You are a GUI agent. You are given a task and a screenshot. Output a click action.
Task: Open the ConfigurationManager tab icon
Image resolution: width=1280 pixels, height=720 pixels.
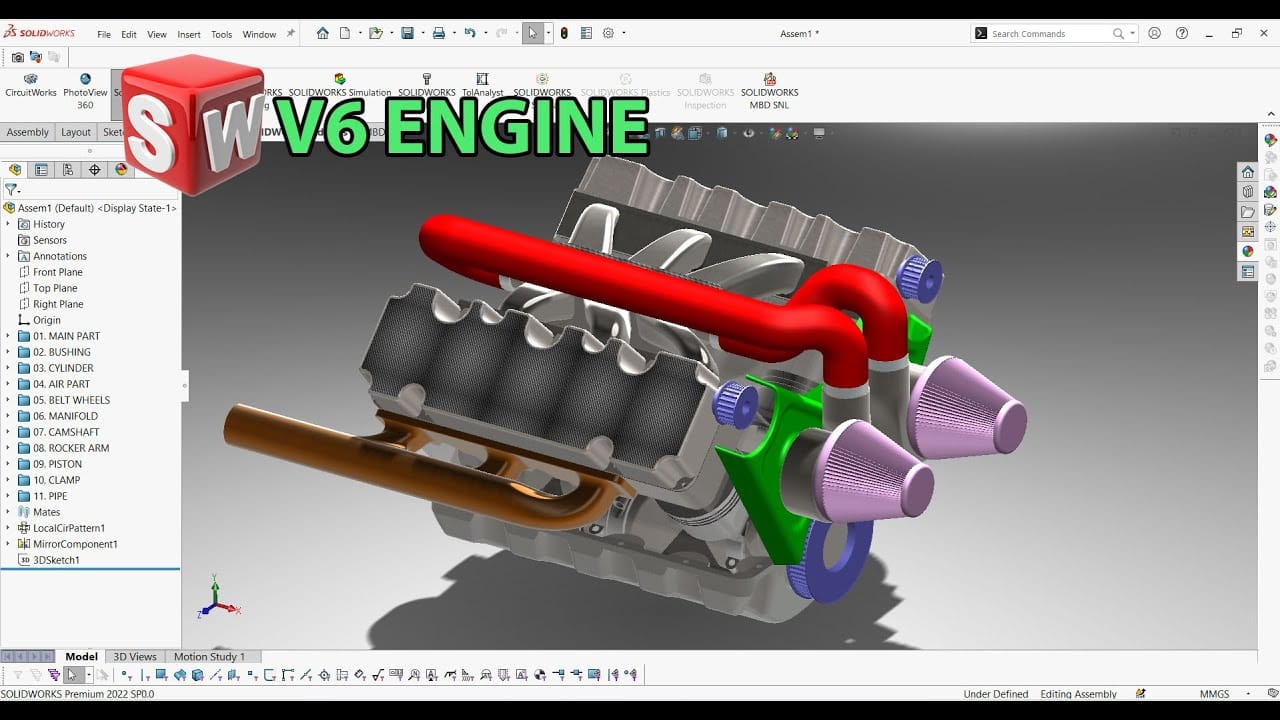coord(68,170)
